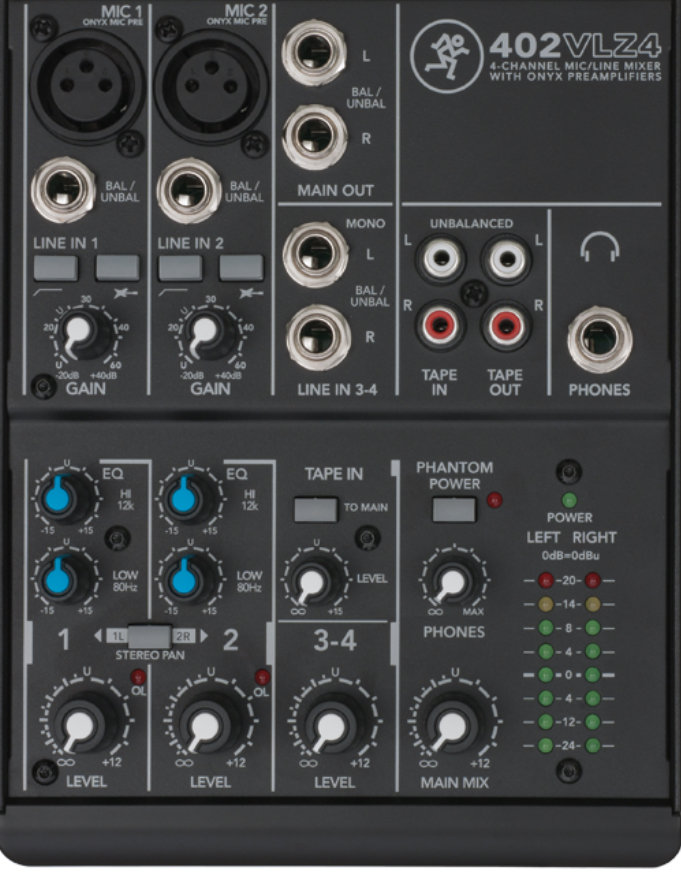Click the PHONES volume knob
This screenshot has height=872, width=681.
click(454, 580)
